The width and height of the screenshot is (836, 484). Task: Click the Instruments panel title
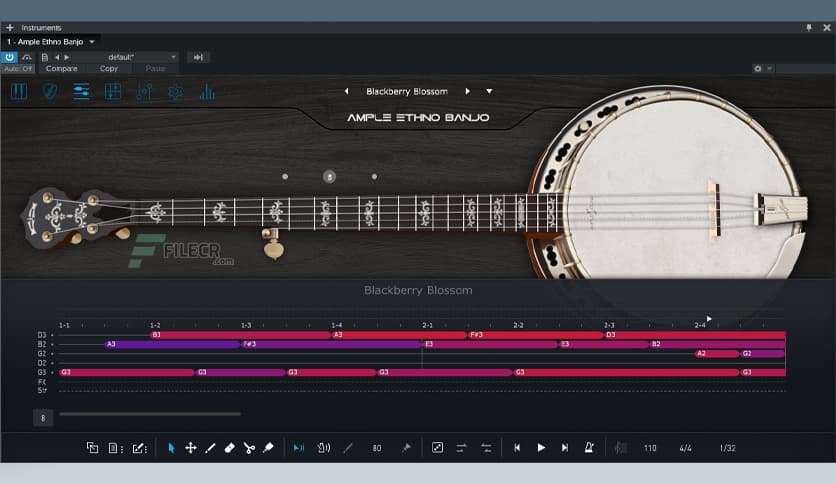coord(41,28)
